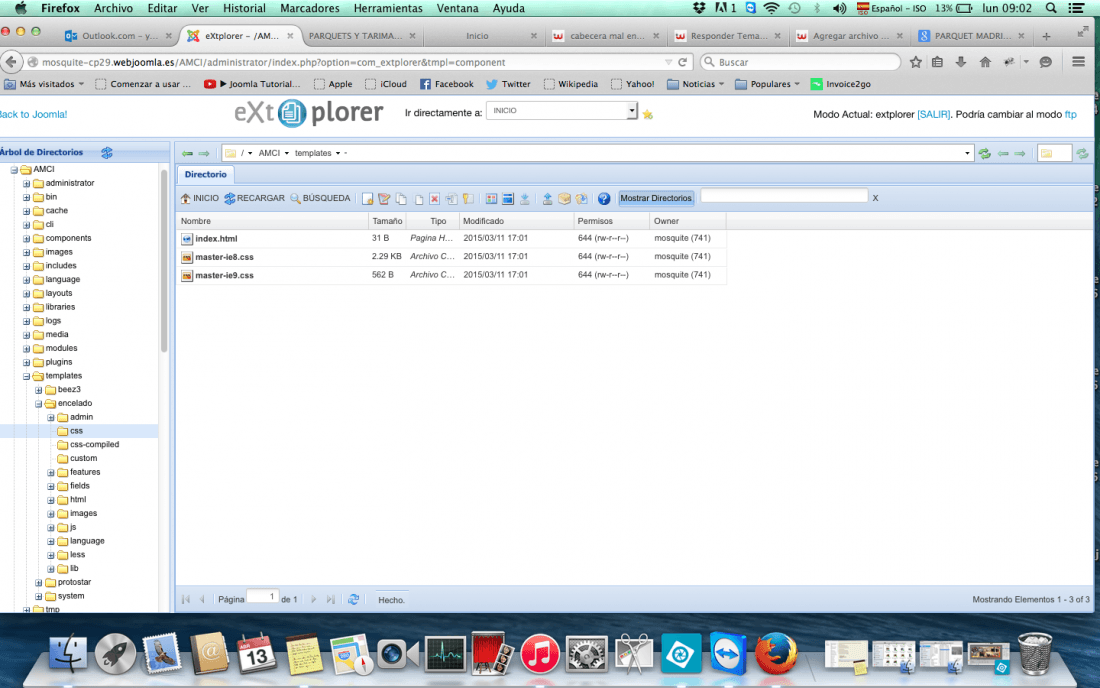
Task: Click RECARGAR to reload the file list
Action: click(254, 198)
